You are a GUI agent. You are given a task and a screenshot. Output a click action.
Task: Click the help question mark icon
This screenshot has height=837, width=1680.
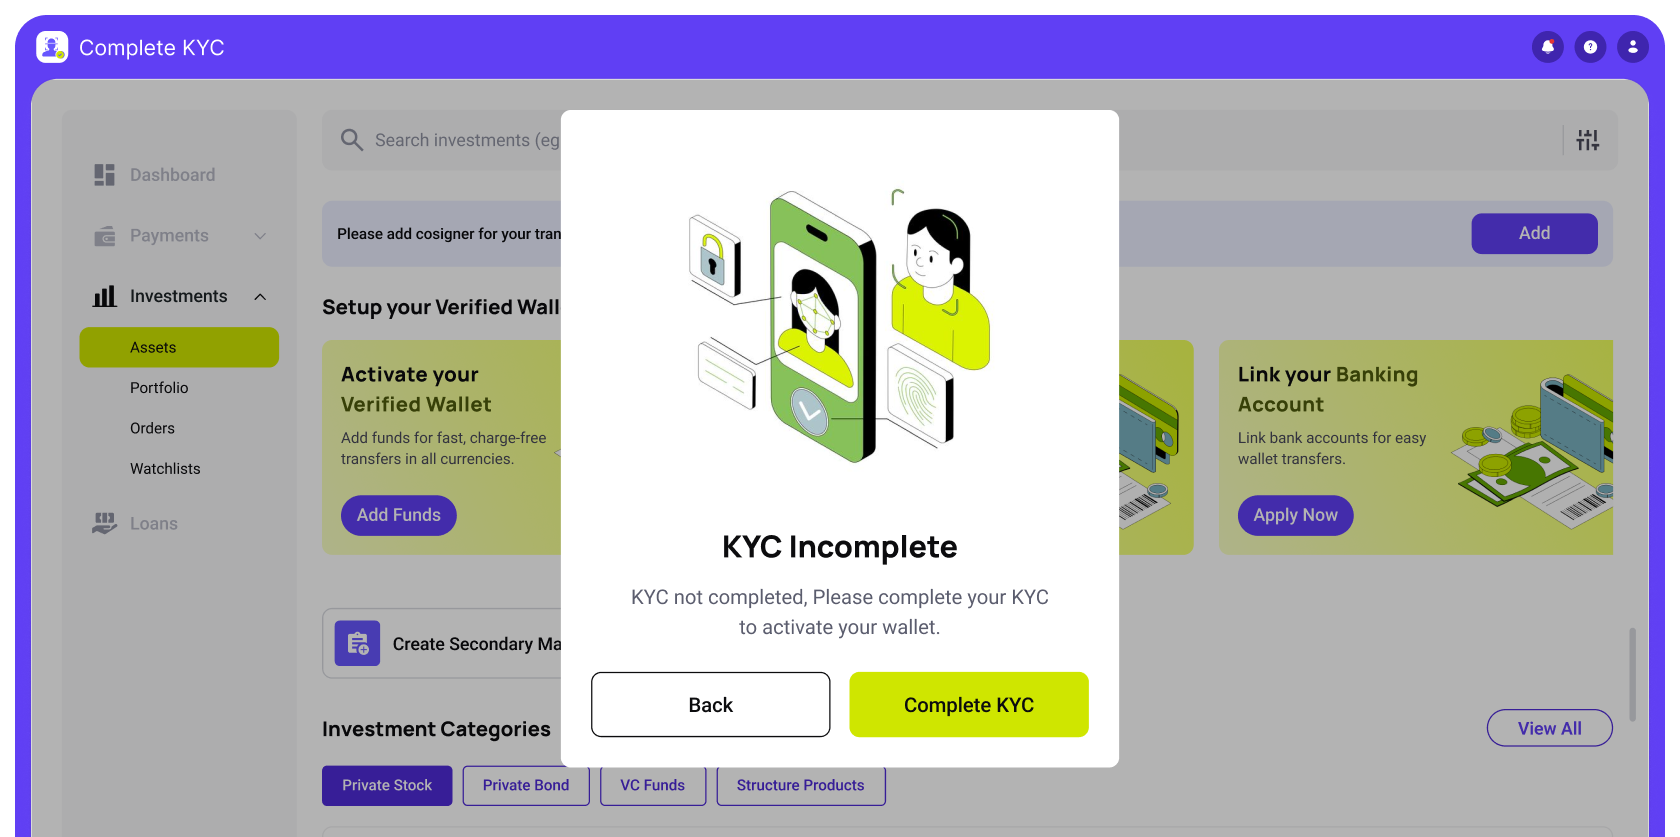[1590, 47]
